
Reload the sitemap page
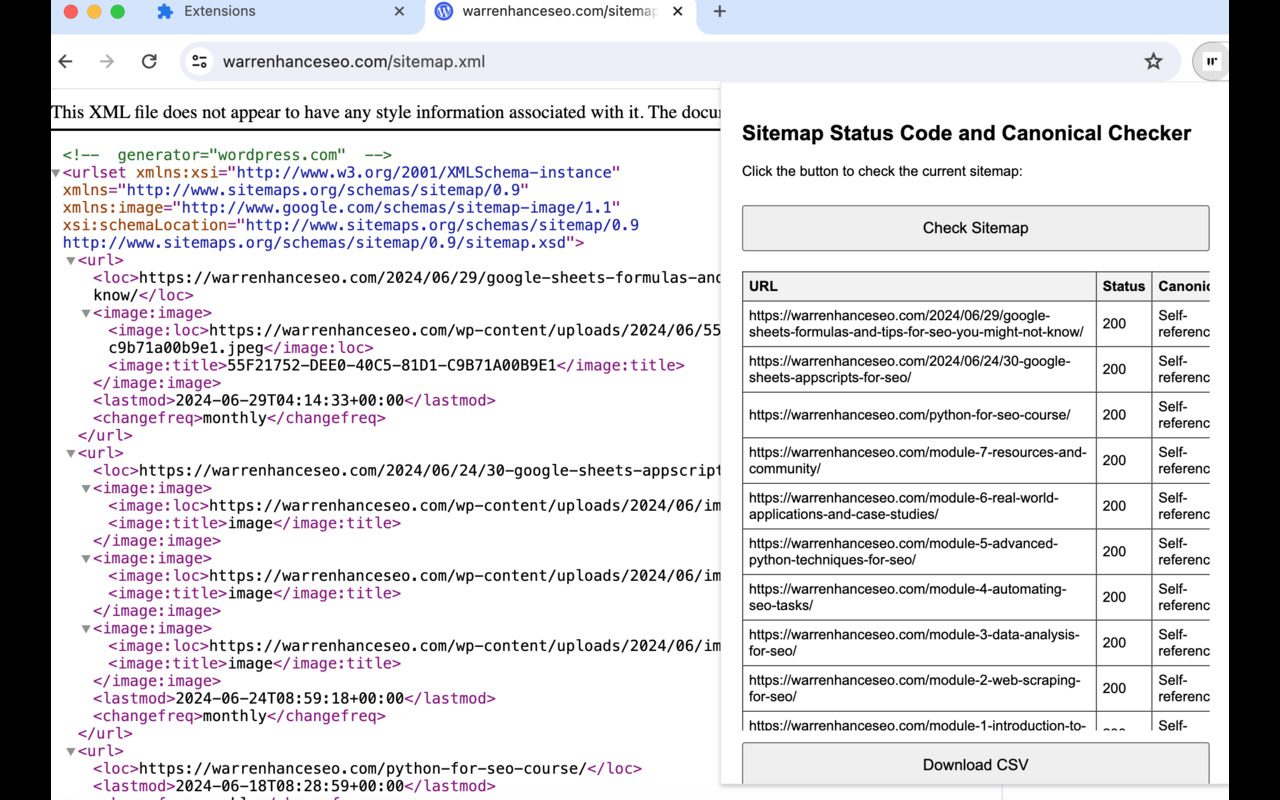149,61
